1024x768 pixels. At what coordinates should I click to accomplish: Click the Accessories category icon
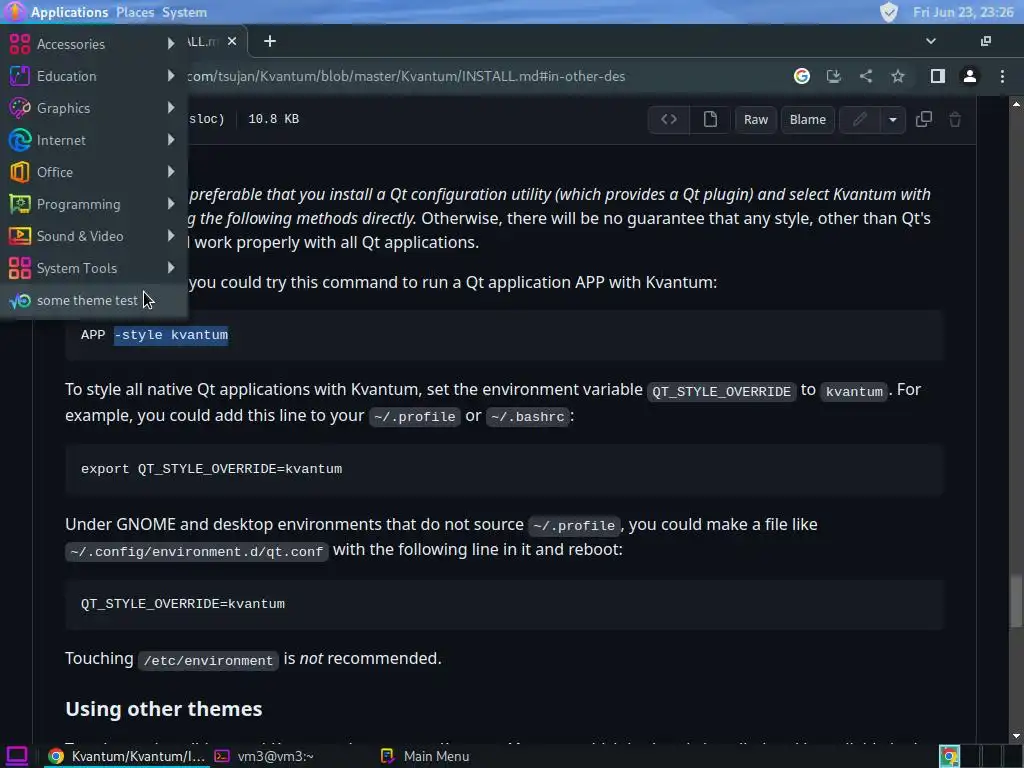pyautogui.click(x=20, y=44)
